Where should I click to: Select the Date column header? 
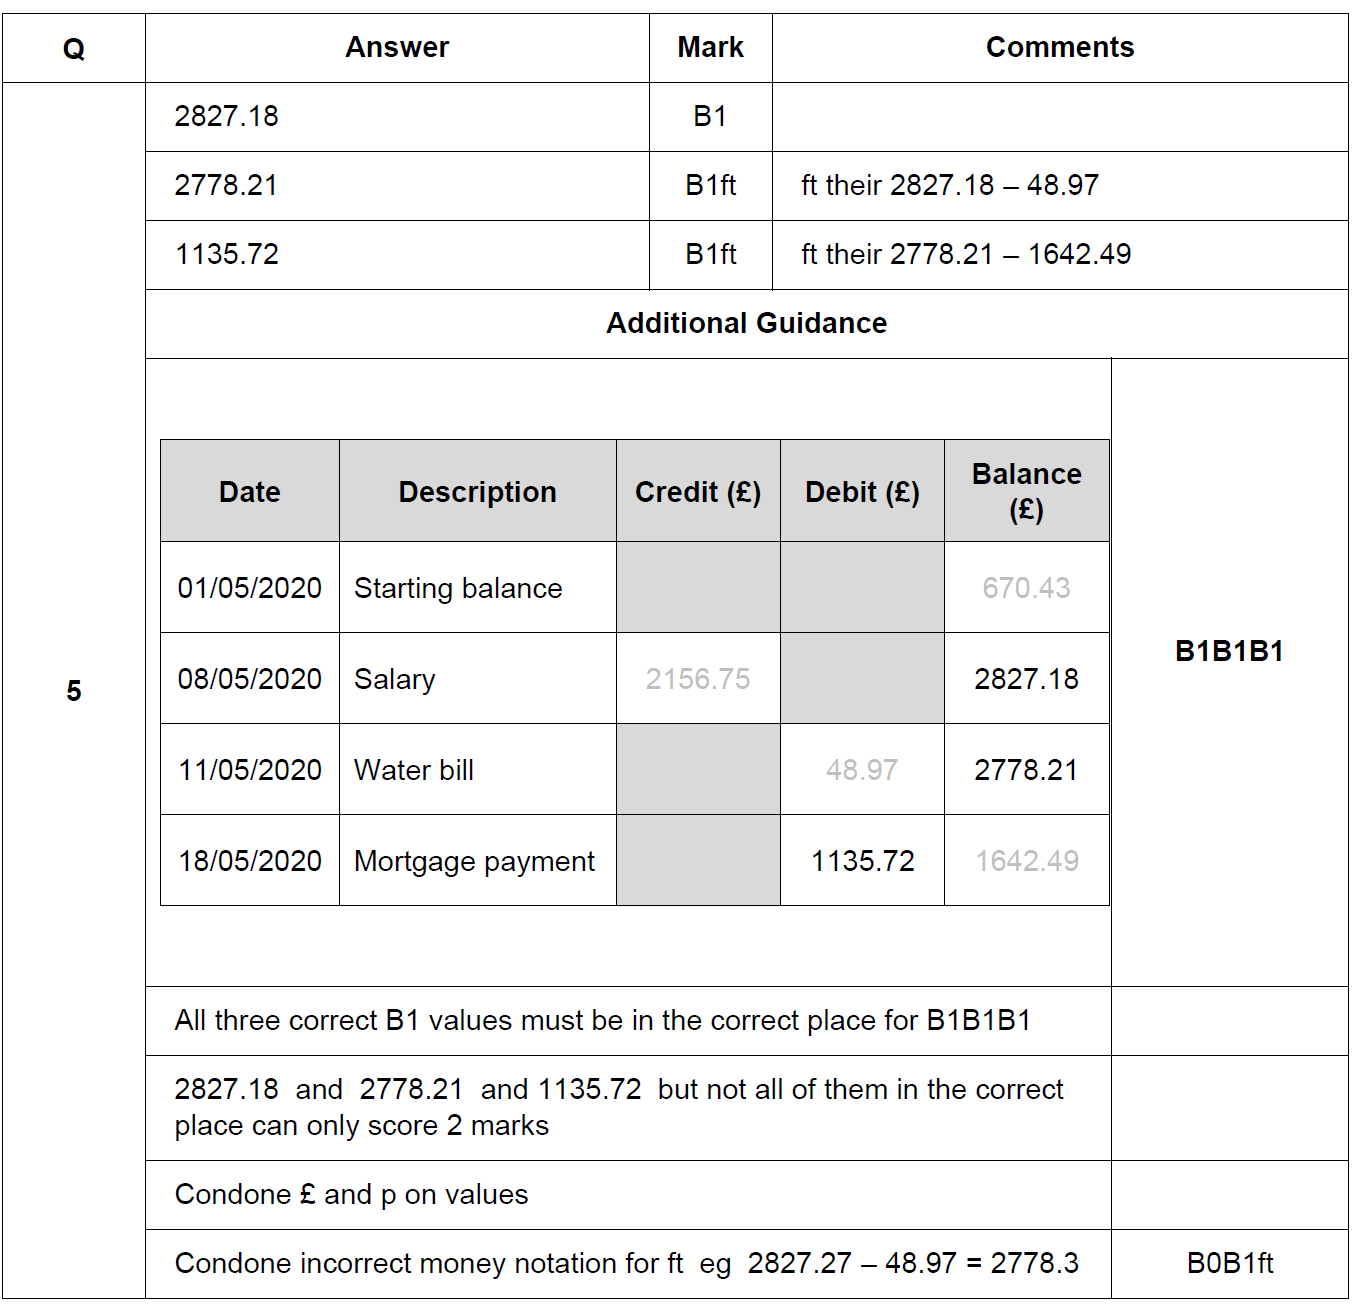click(x=250, y=491)
